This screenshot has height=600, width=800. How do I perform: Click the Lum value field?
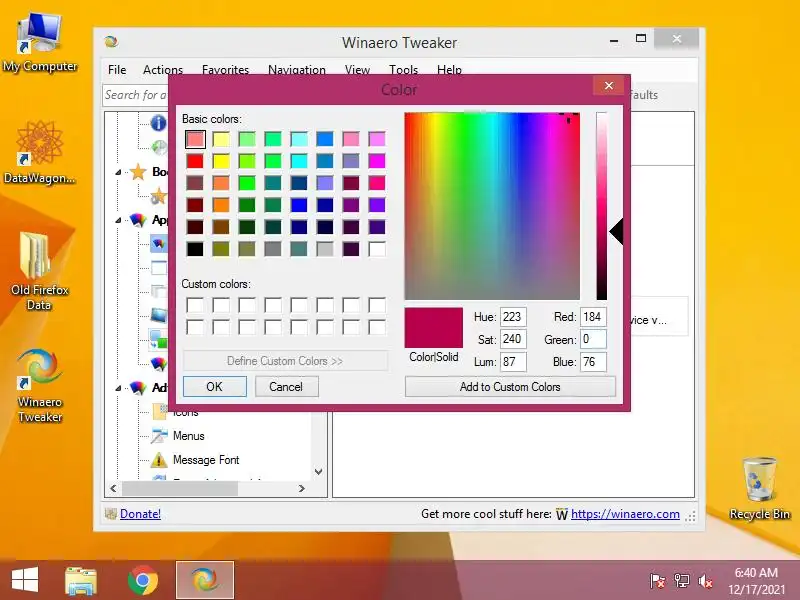[x=513, y=362]
